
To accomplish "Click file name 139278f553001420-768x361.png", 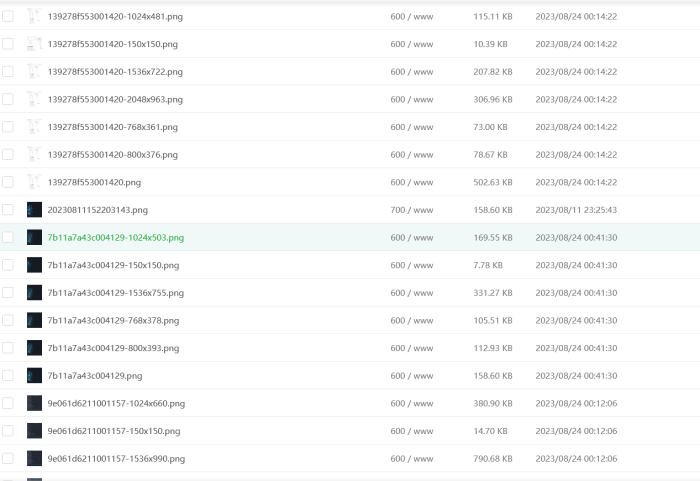I will (x=112, y=127).
